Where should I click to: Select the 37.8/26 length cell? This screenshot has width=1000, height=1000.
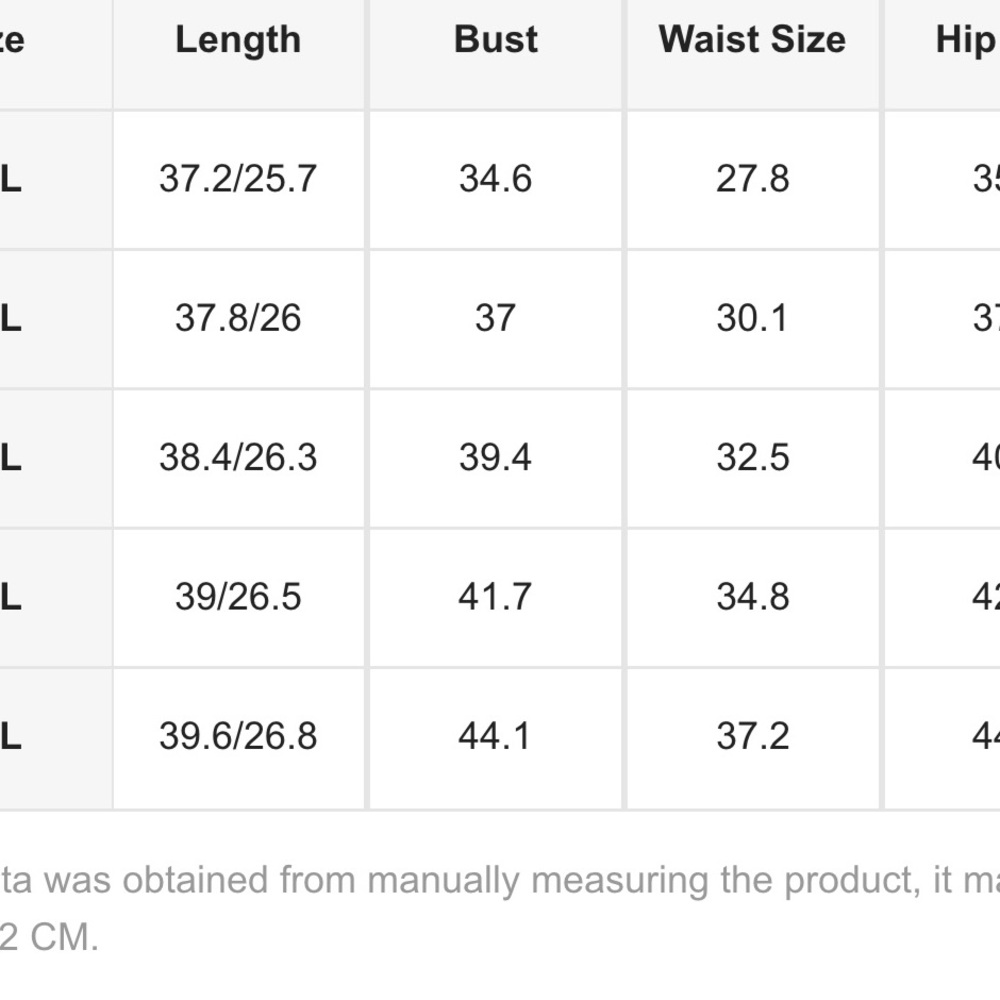[238, 318]
